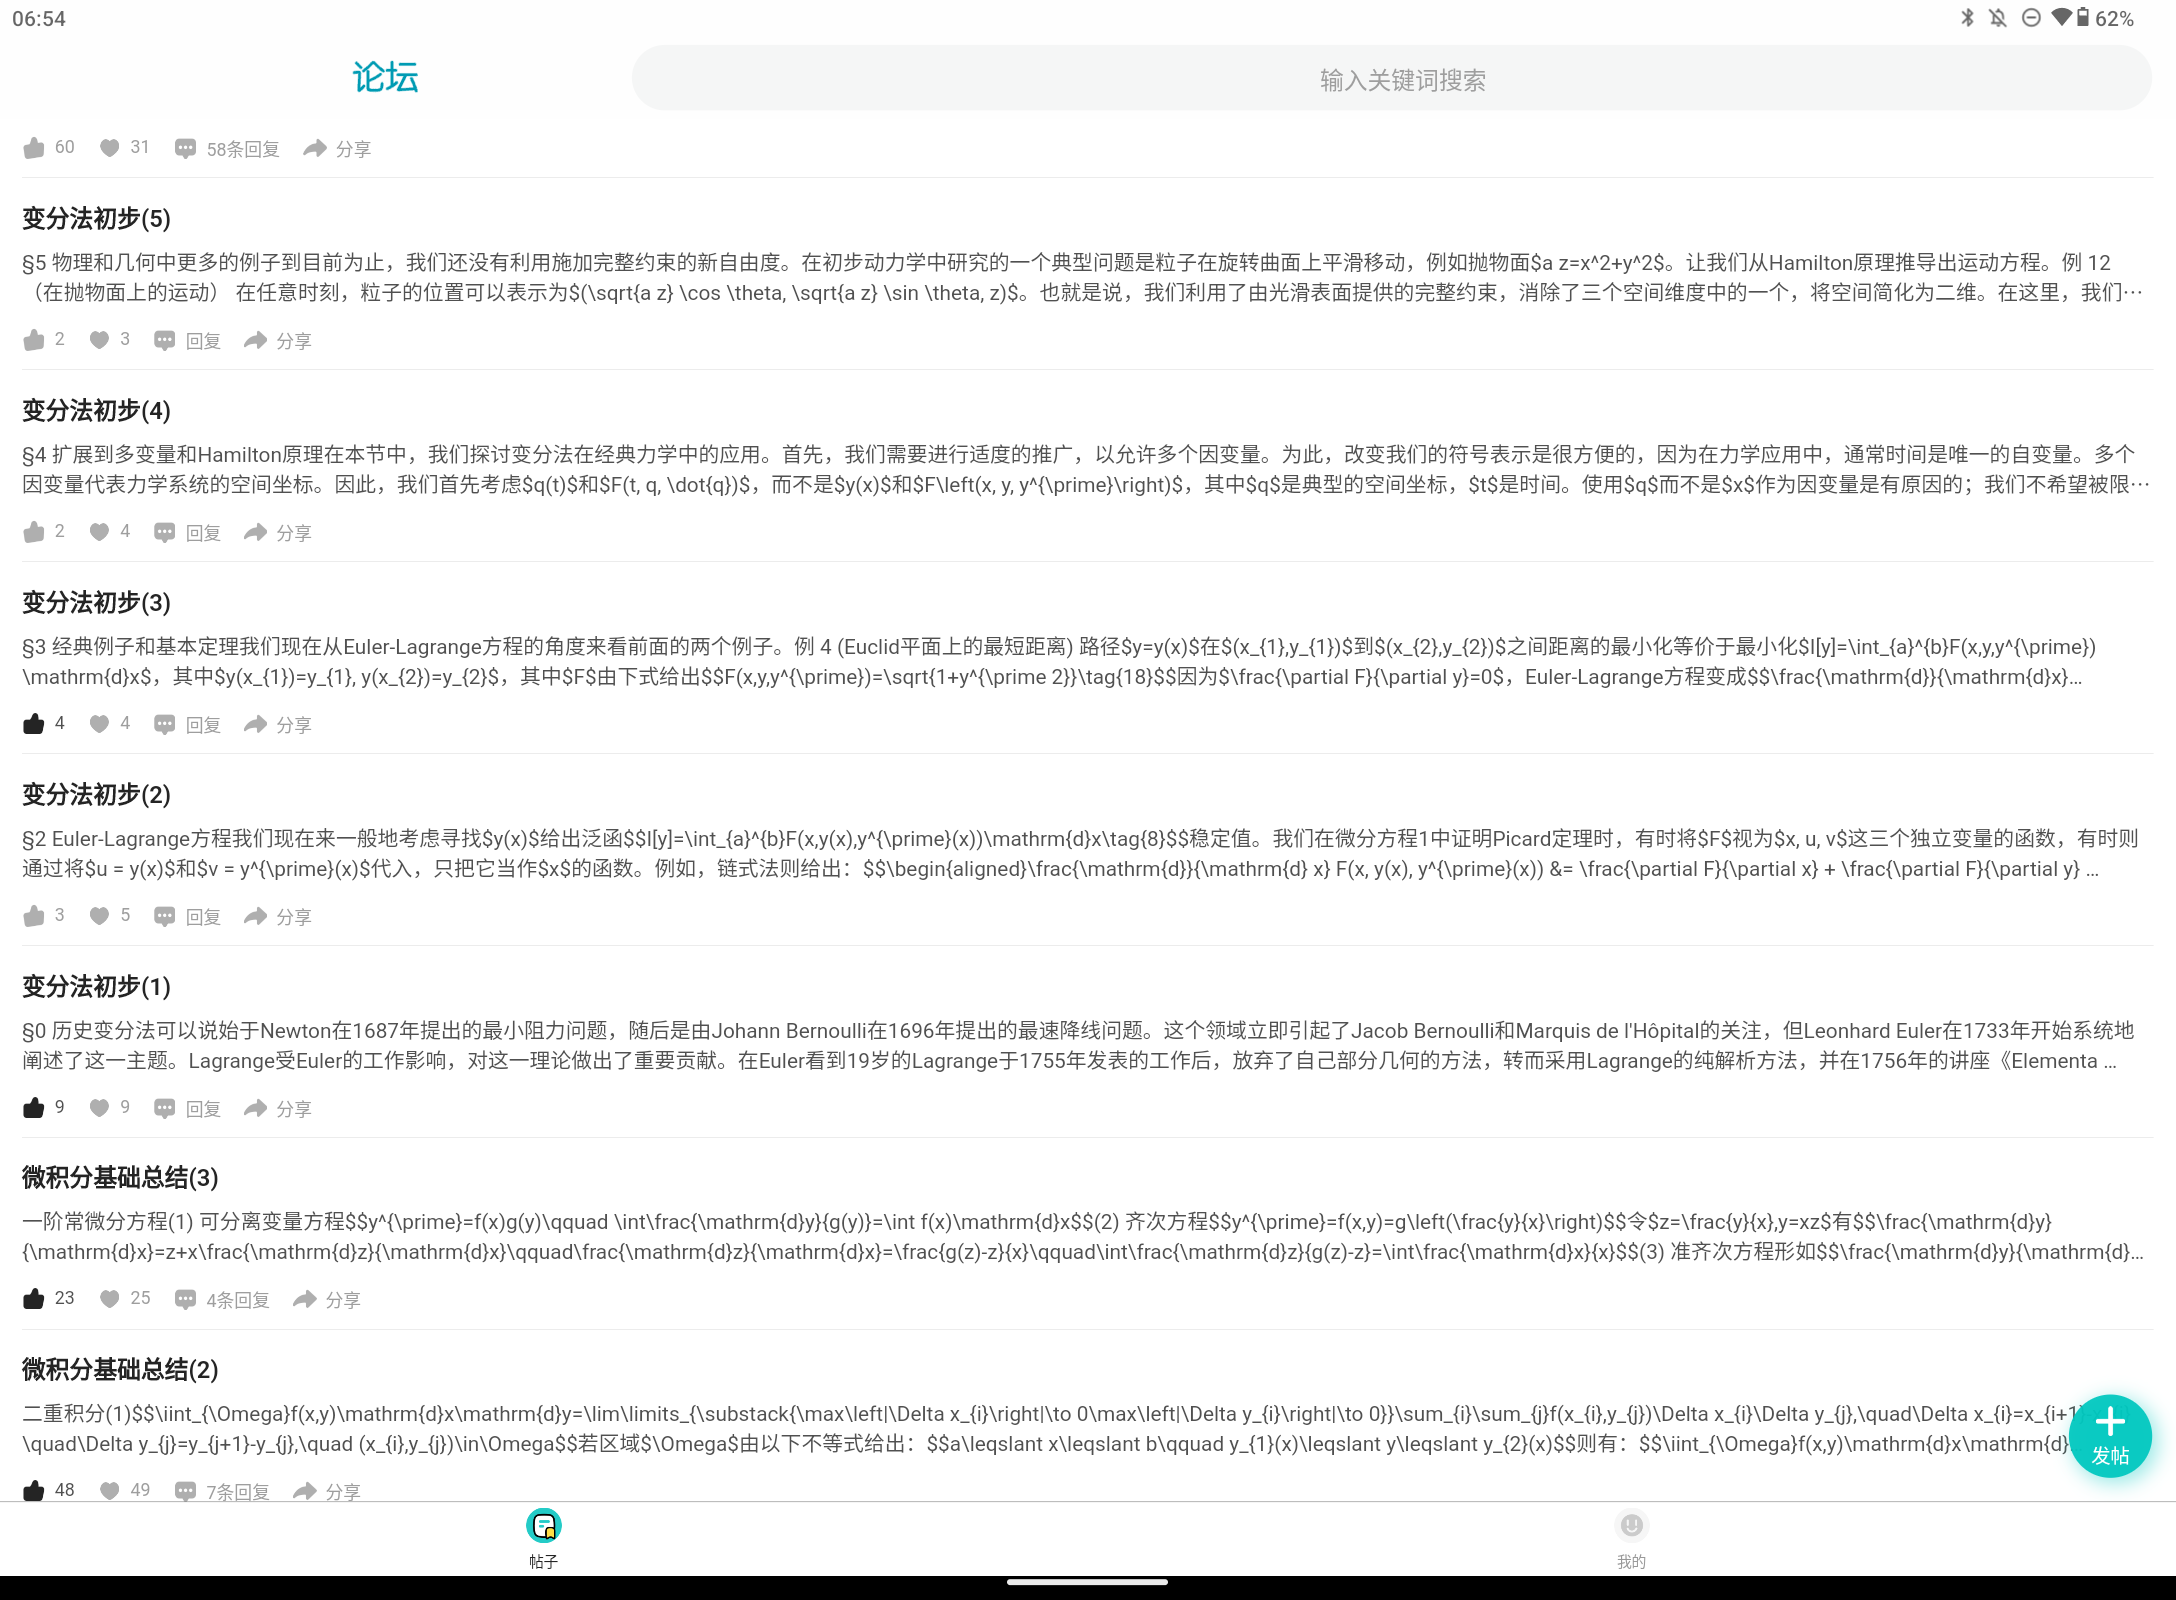Tap thumbs-up on 微积分基础总结(2) post
The height and width of the screenshot is (1600, 2176).
point(34,1491)
